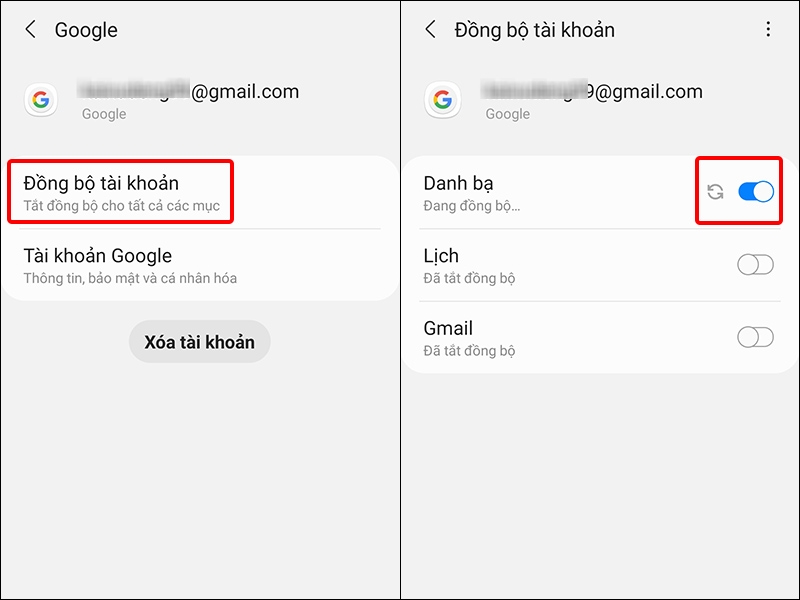The width and height of the screenshot is (800, 600).
Task: Tap the Gmail address on the left screen
Action: [190, 92]
